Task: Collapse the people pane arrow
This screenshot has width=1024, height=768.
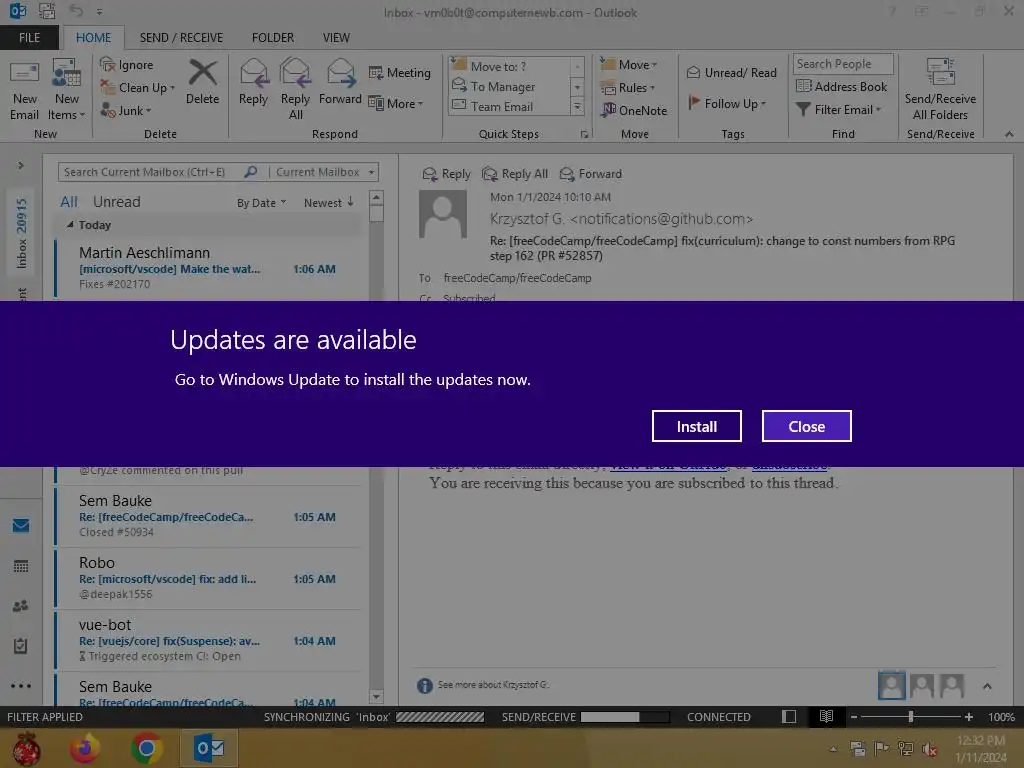Action: click(987, 686)
